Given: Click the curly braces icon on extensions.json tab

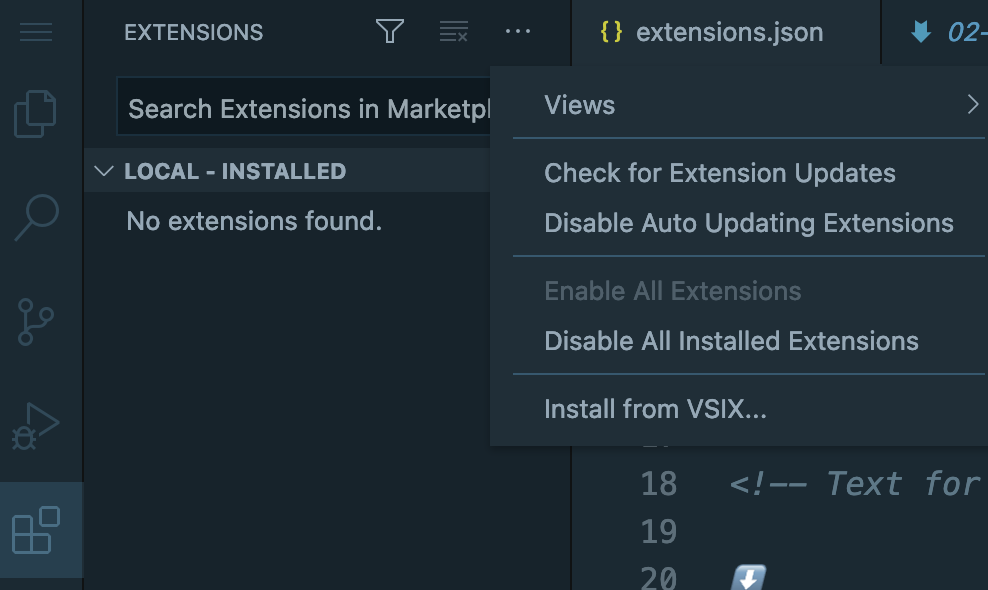Looking at the screenshot, I should 610,31.
